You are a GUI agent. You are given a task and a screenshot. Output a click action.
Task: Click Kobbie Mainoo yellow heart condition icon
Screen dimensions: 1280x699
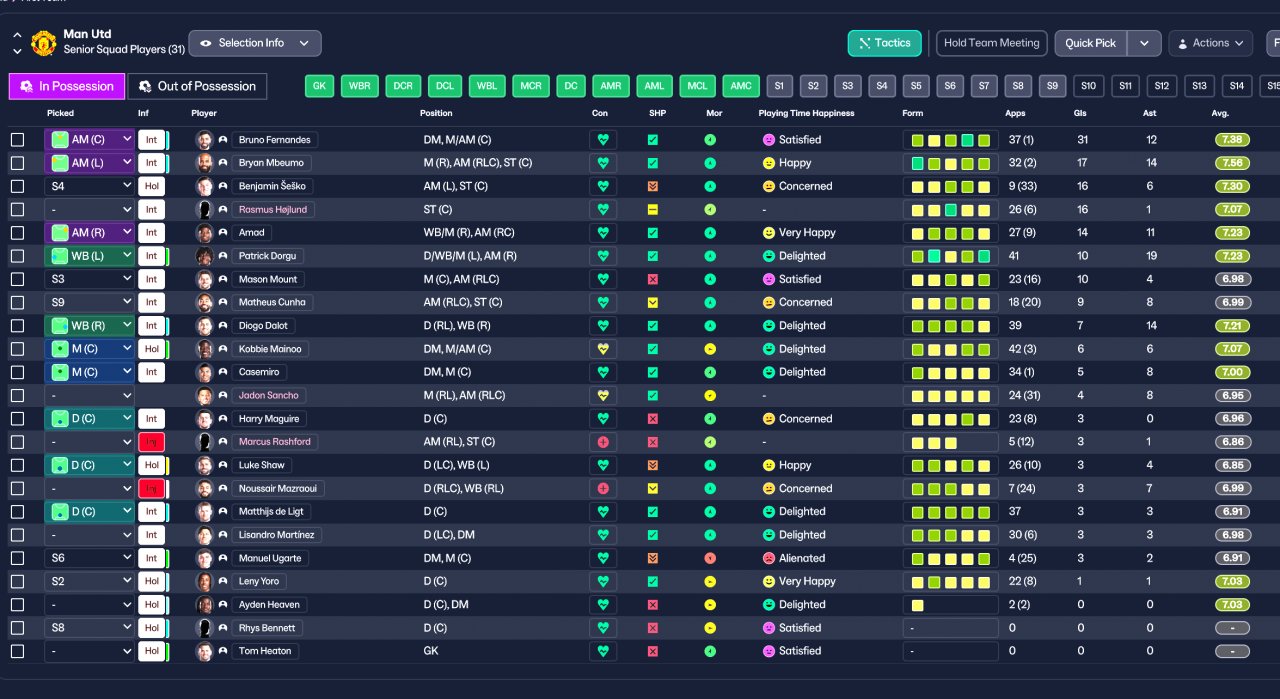[x=603, y=349]
